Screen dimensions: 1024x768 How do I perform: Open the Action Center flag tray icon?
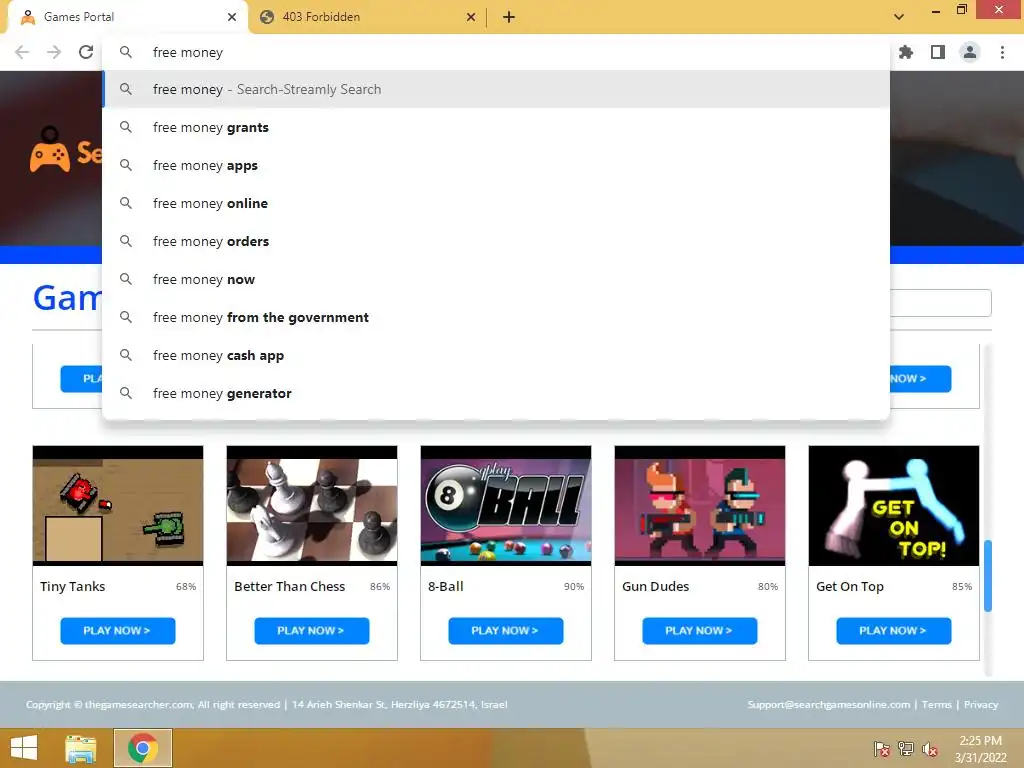(x=882, y=749)
